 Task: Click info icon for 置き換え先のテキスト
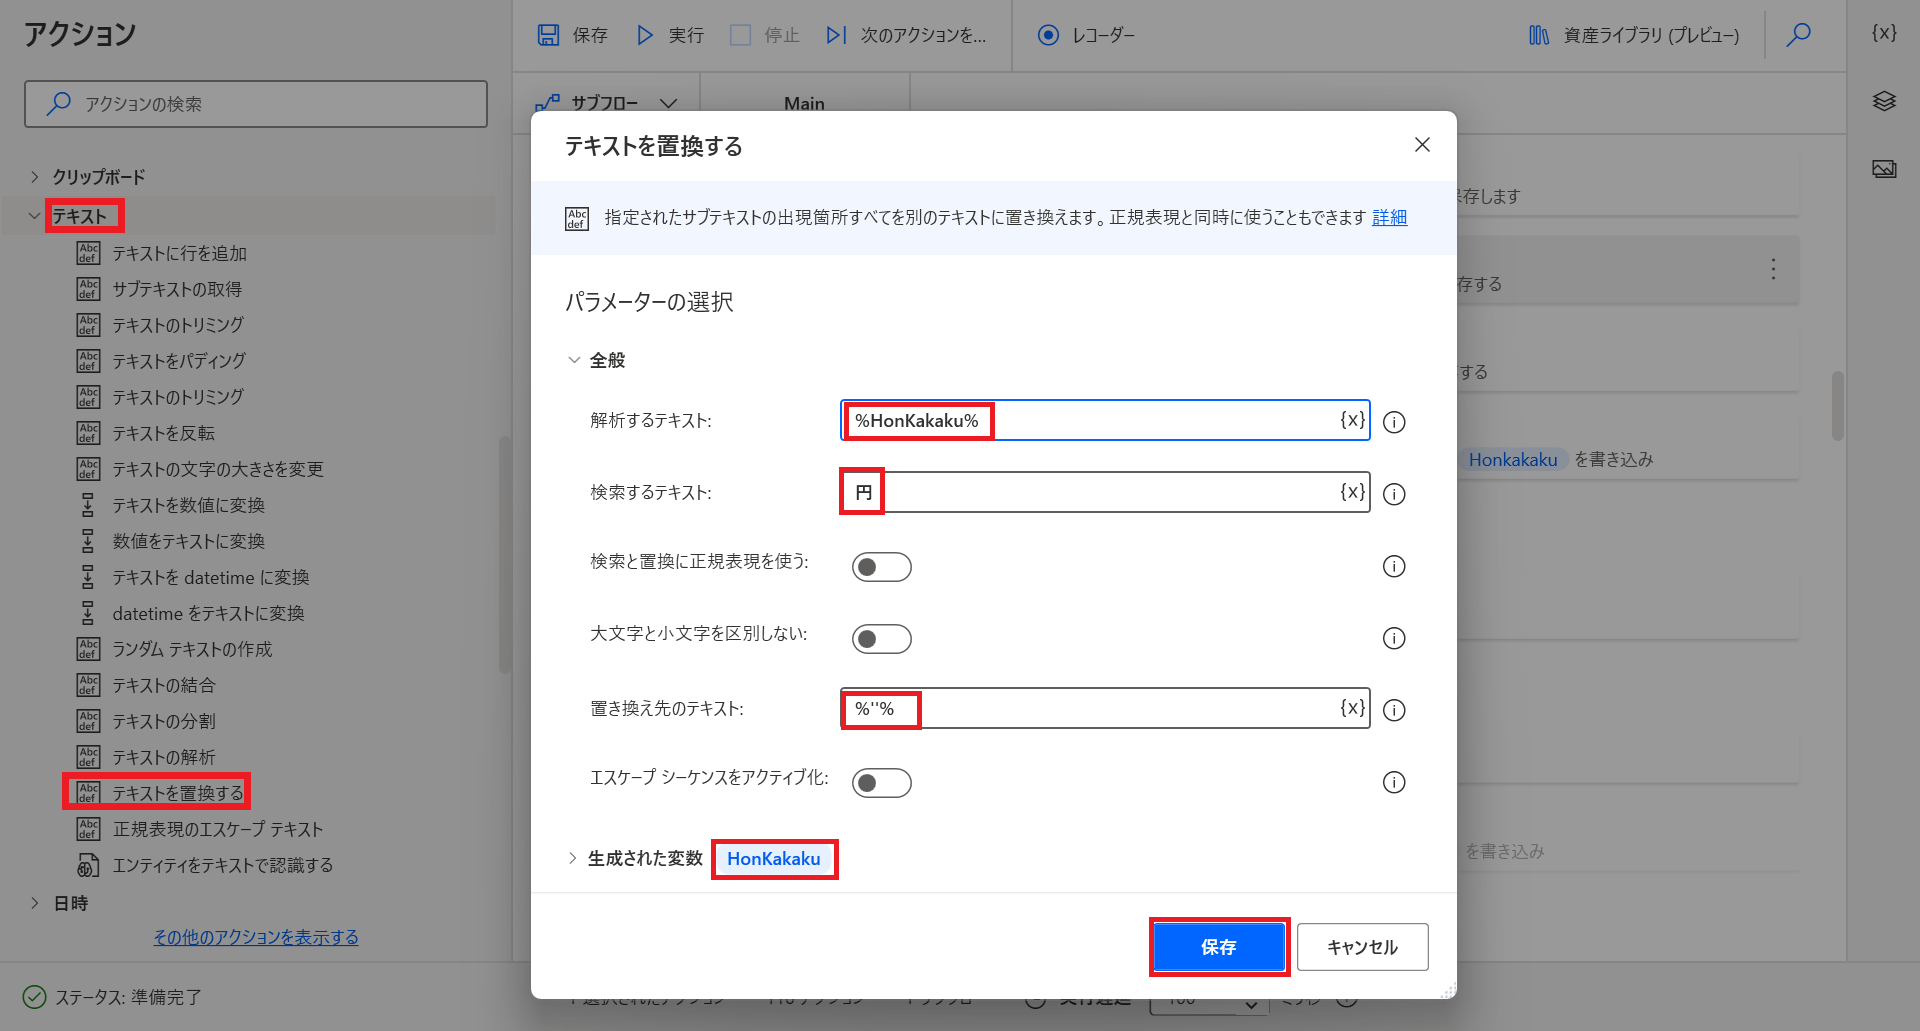coord(1394,710)
